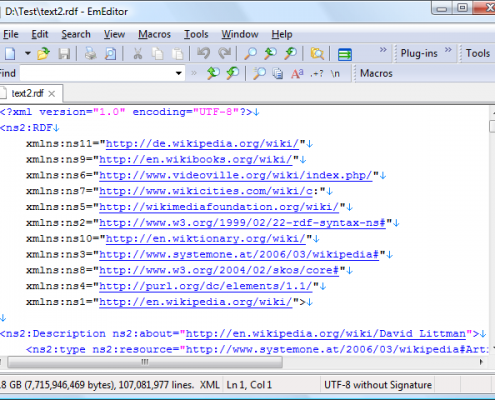The image size is (495, 400).
Task: Click the Plug-ins toolbar label
Action: point(419,53)
